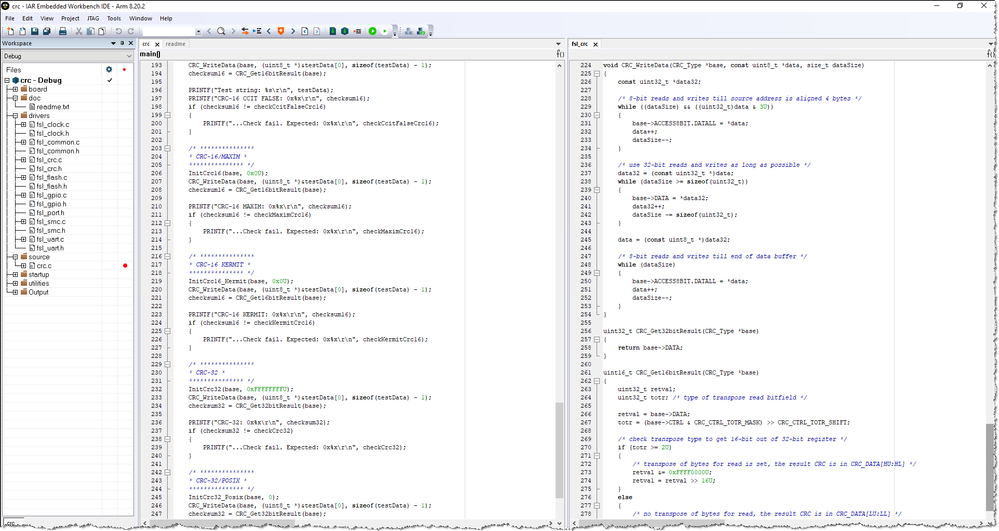Click the orange Toggle Breakpoint icon

280,32
